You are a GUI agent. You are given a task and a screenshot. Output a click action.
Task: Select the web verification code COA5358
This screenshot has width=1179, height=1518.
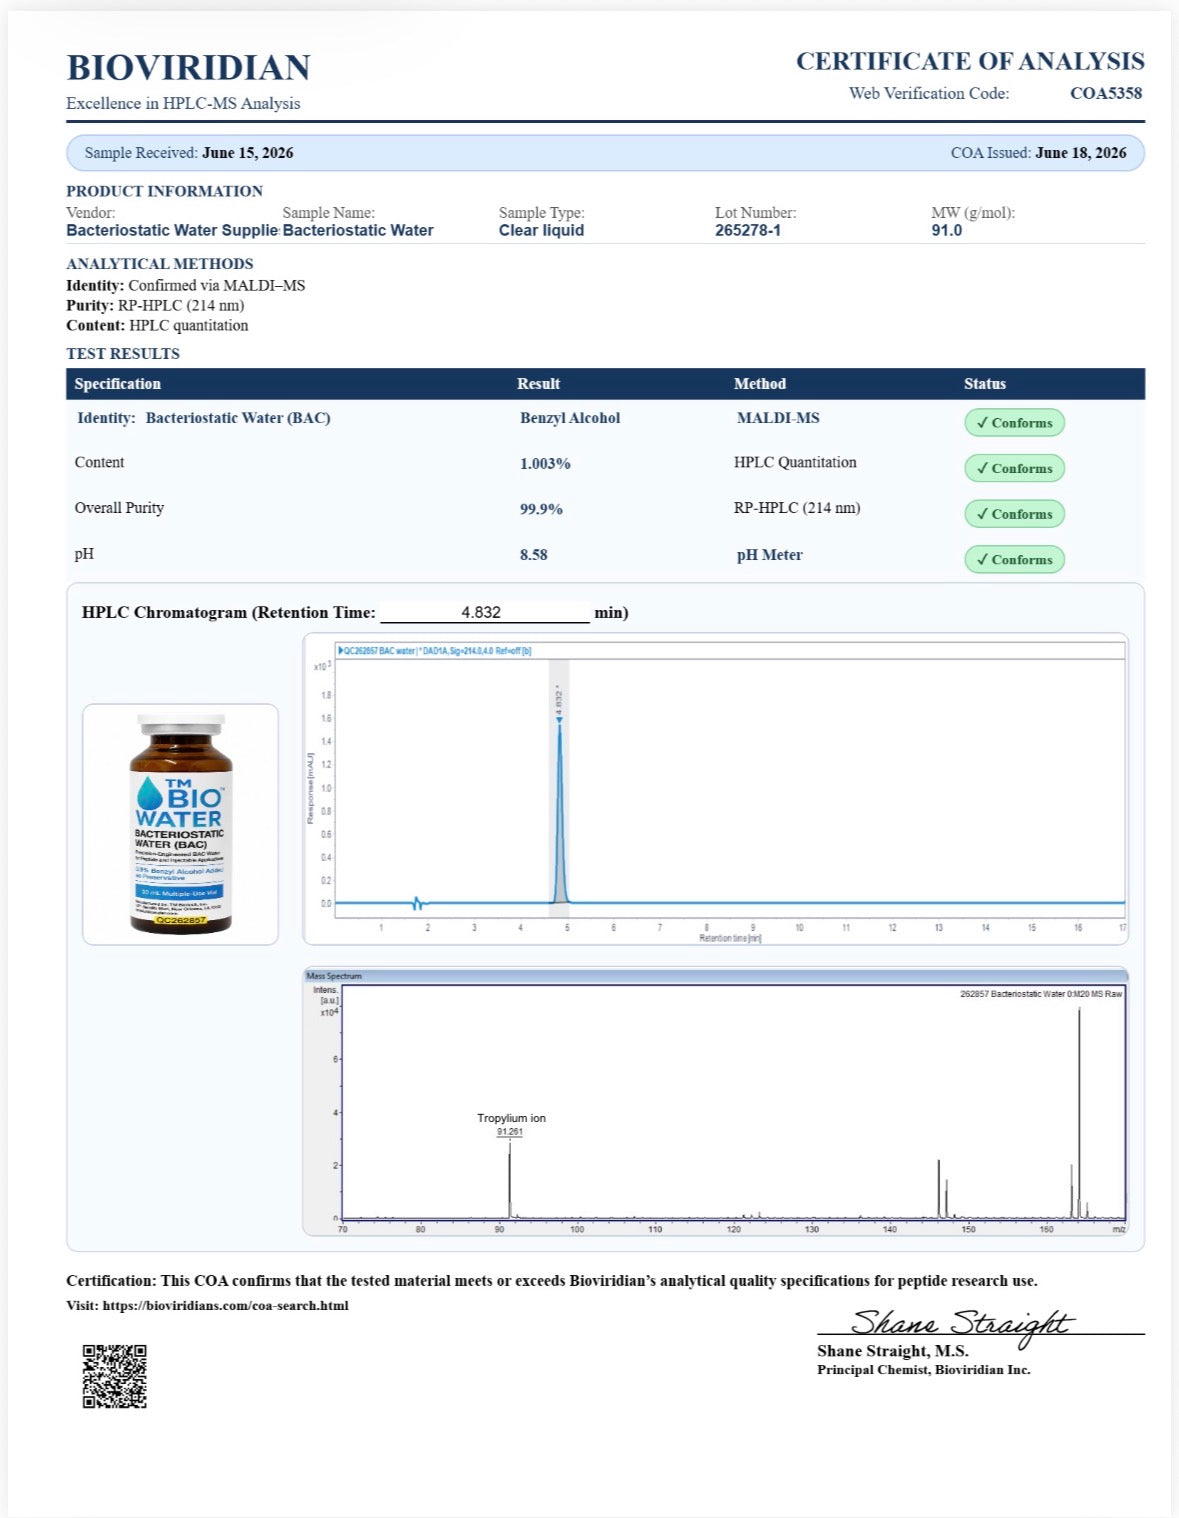pos(1105,93)
